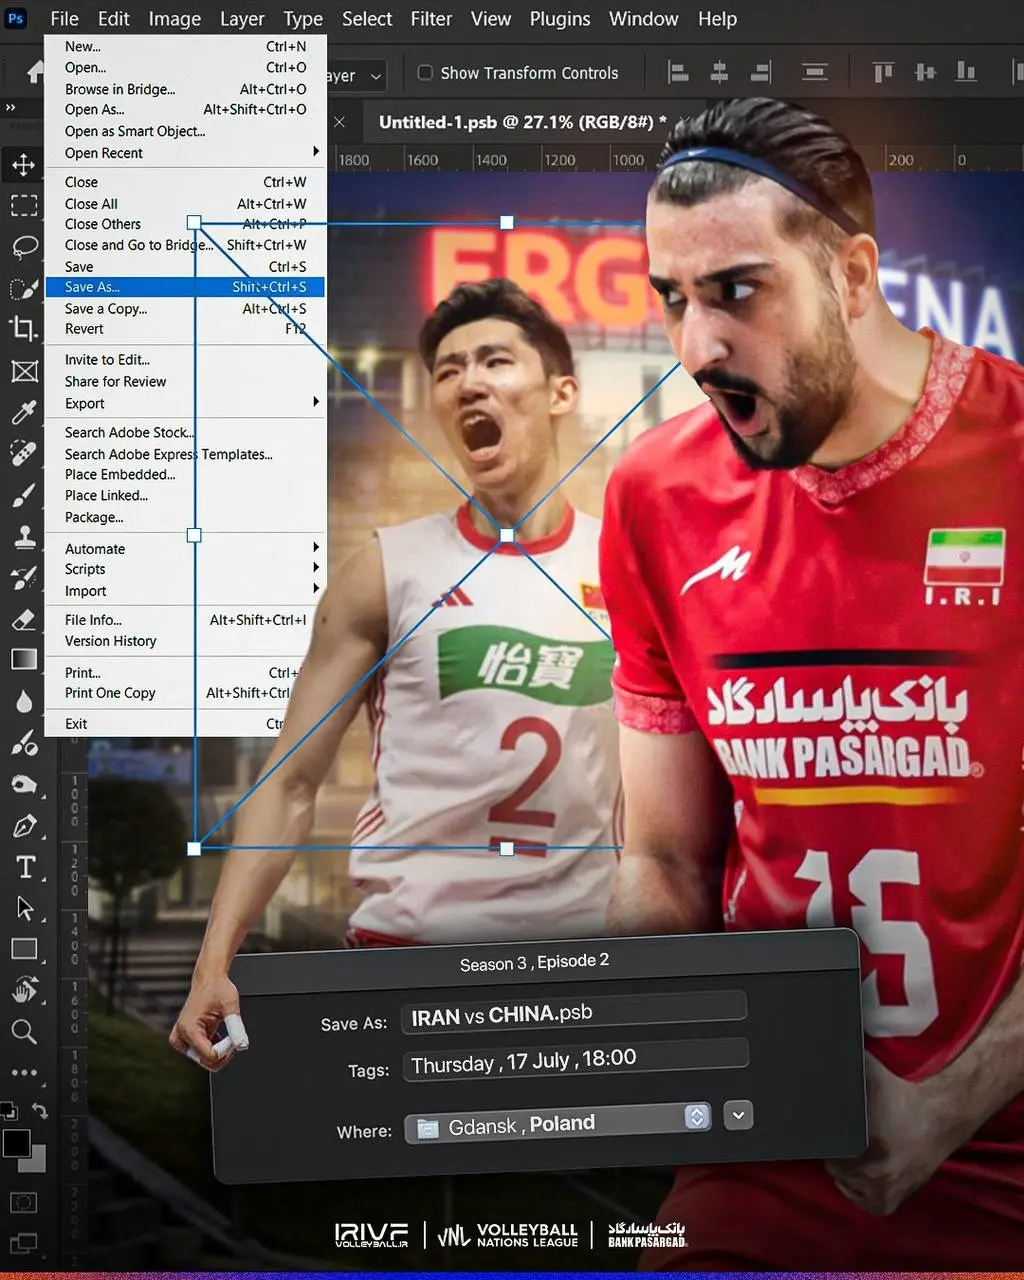Expand the save dialog with chevron button

coord(738,1115)
